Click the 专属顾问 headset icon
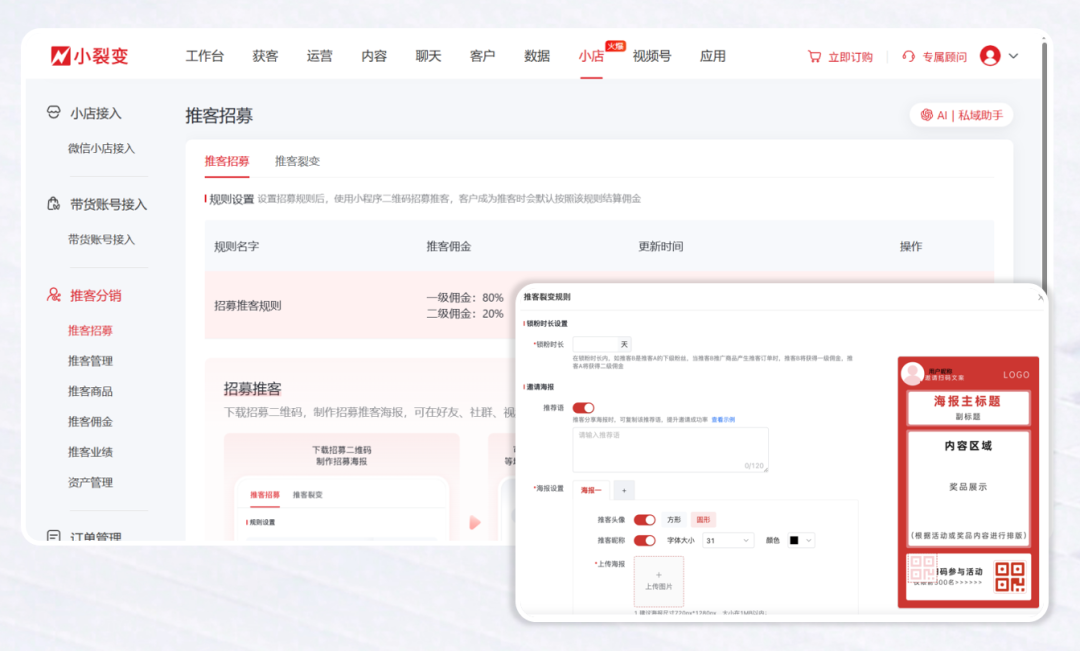Viewport: 1080px width, 651px height. tap(907, 56)
